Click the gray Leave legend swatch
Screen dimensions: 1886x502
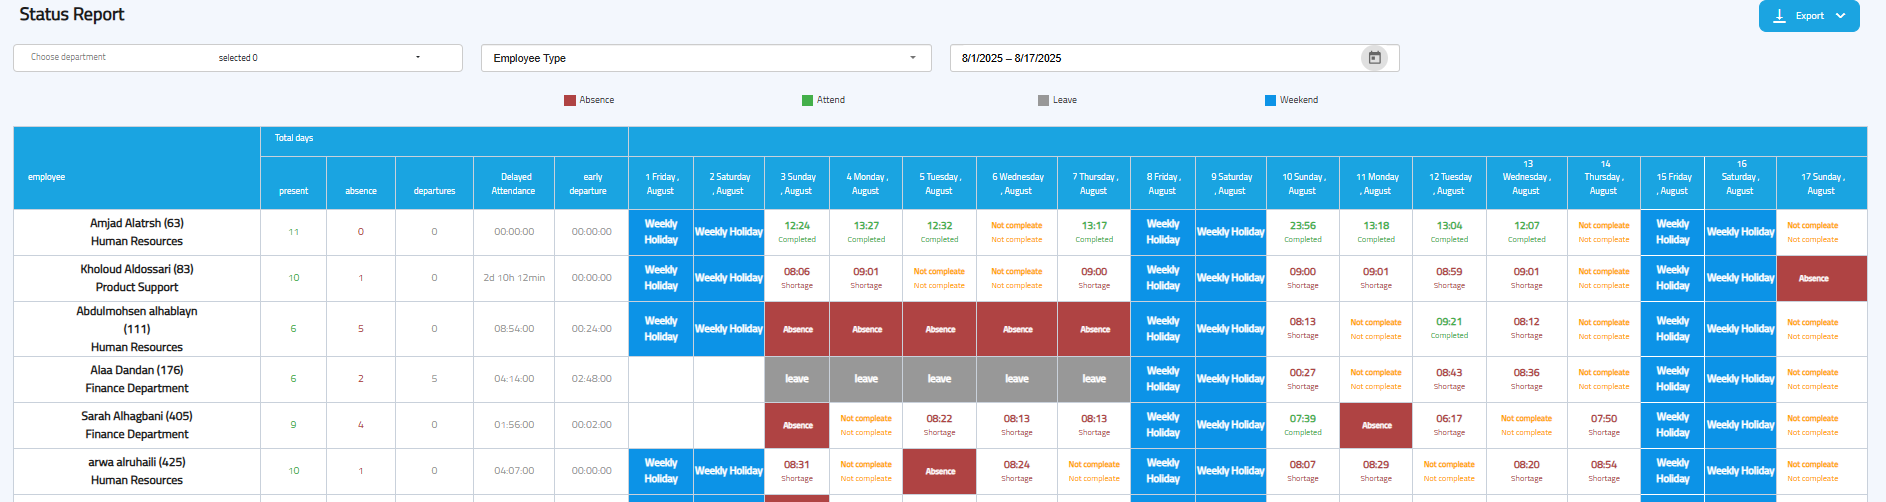(x=1044, y=100)
